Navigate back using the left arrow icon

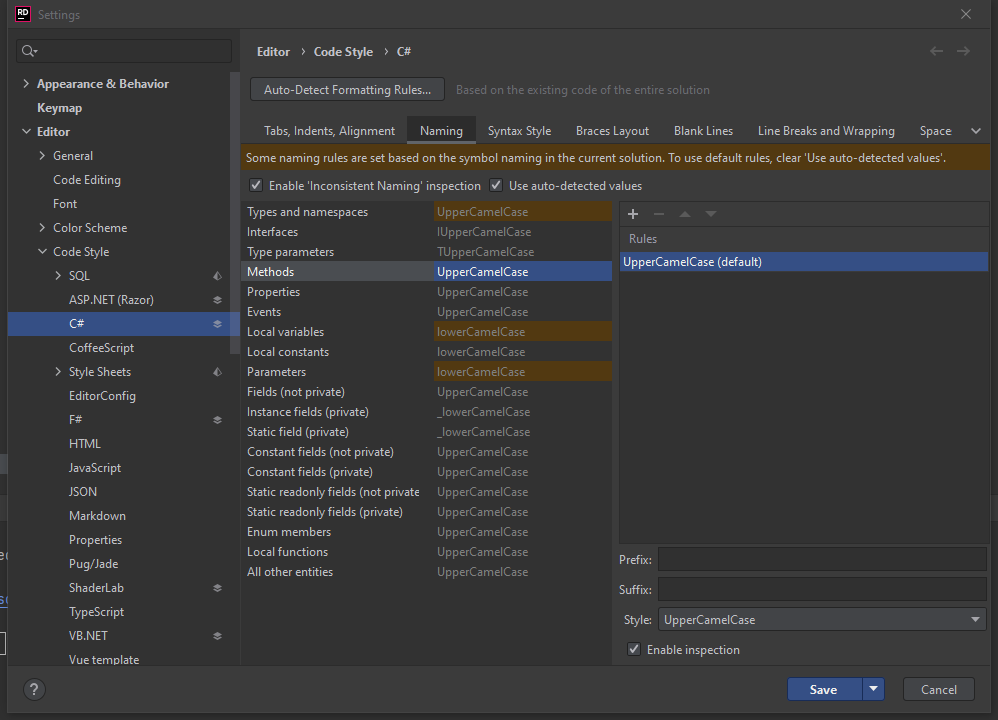936,51
